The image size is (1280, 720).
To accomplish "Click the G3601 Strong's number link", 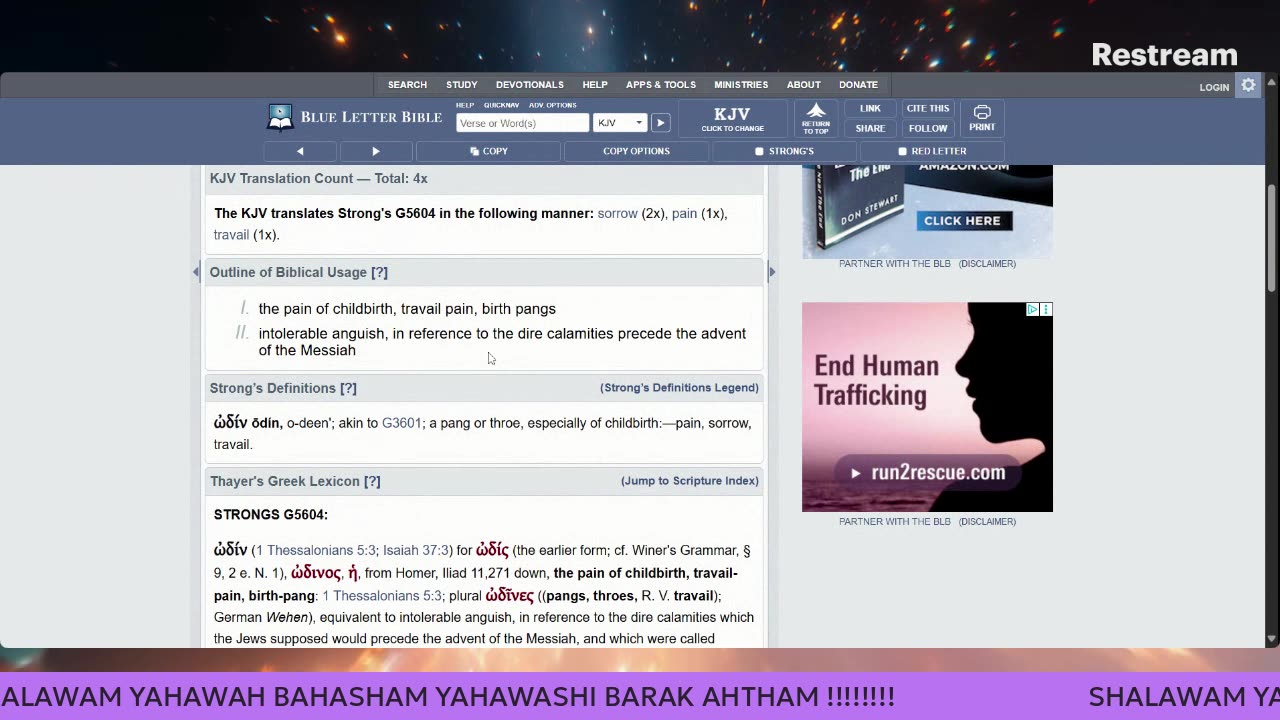I will (402, 423).
